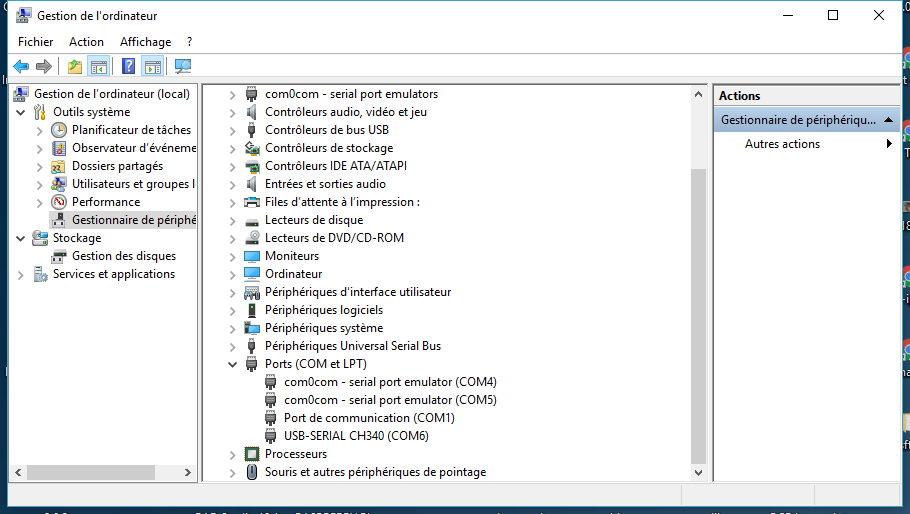Click device list scrollbar up arrow
Image resolution: width=910 pixels, height=514 pixels.
[698, 94]
